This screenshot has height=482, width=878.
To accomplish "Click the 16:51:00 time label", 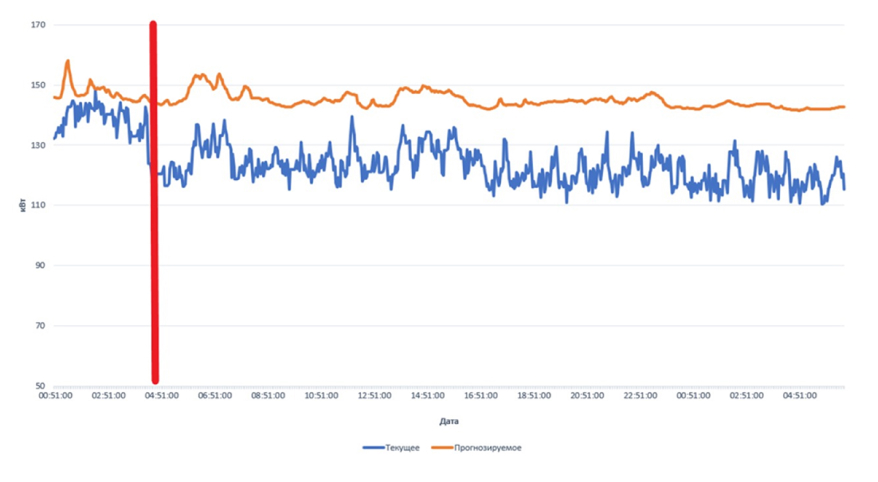I will pyautogui.click(x=480, y=396).
